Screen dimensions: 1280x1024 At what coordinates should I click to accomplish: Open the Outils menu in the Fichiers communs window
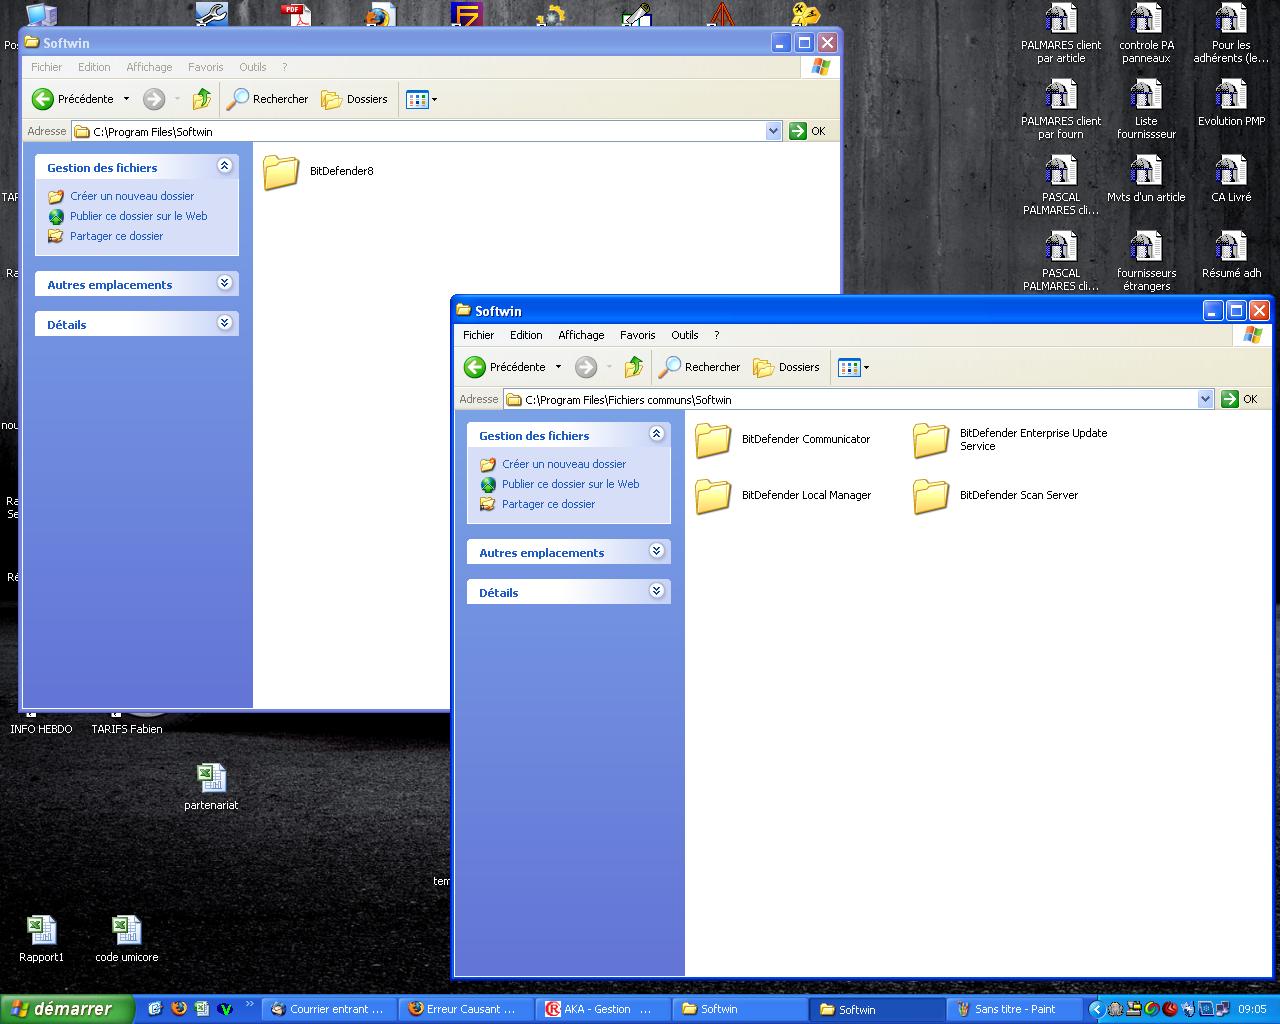[684, 335]
